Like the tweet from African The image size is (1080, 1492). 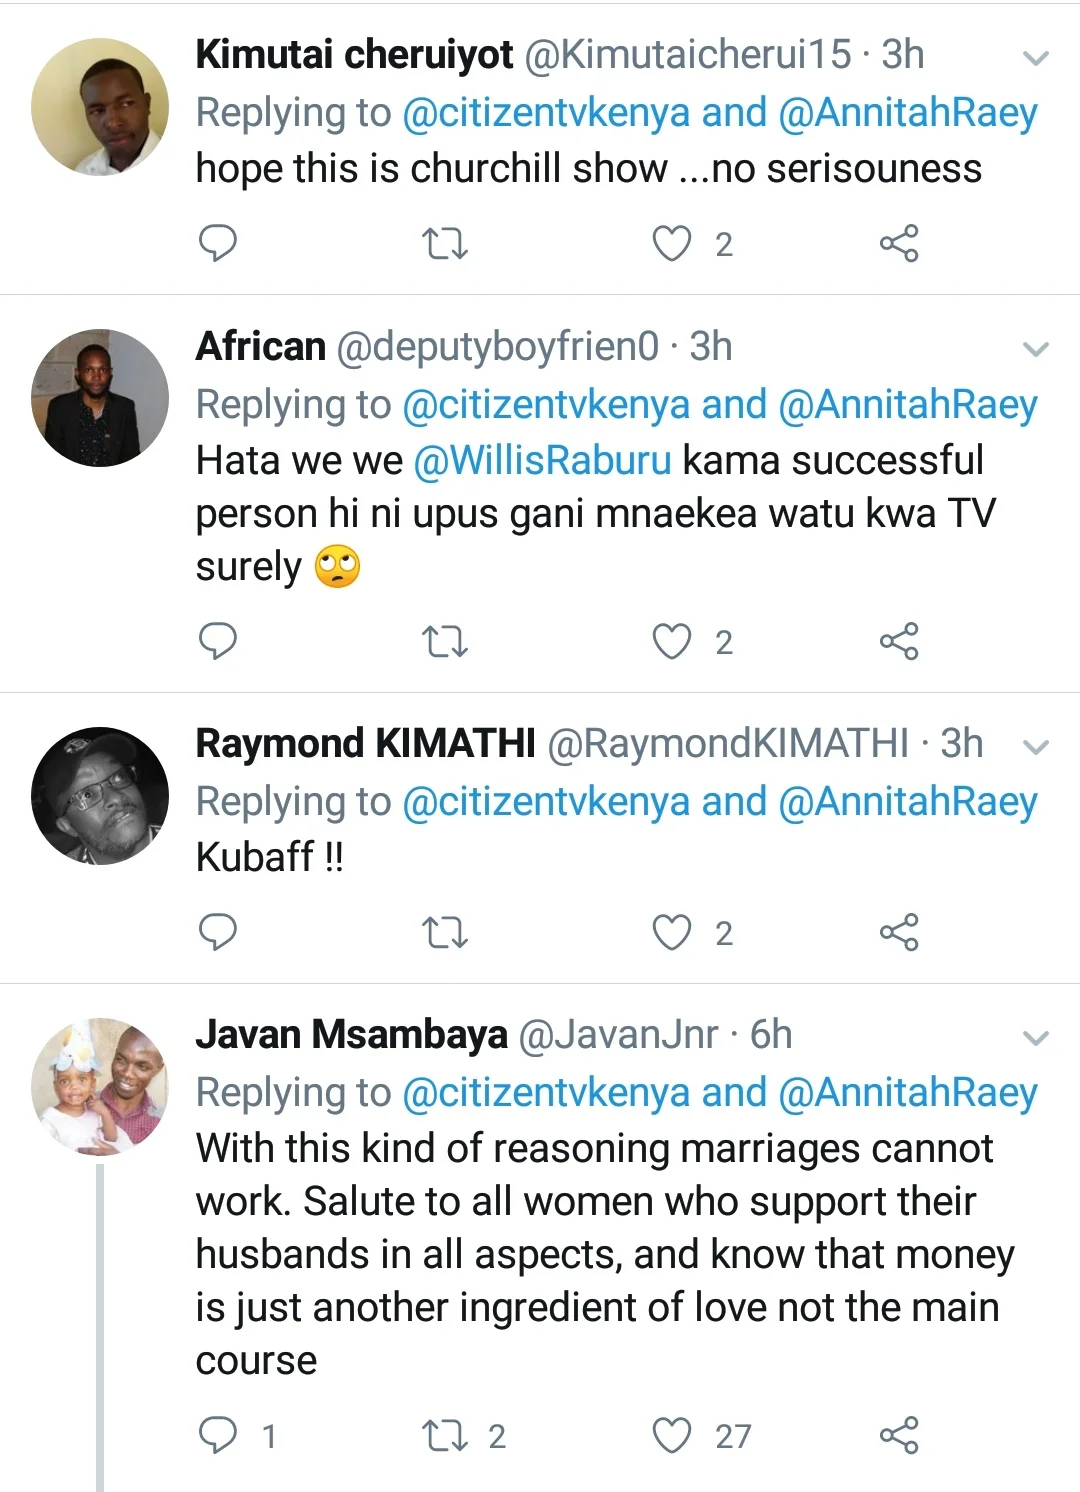point(672,641)
